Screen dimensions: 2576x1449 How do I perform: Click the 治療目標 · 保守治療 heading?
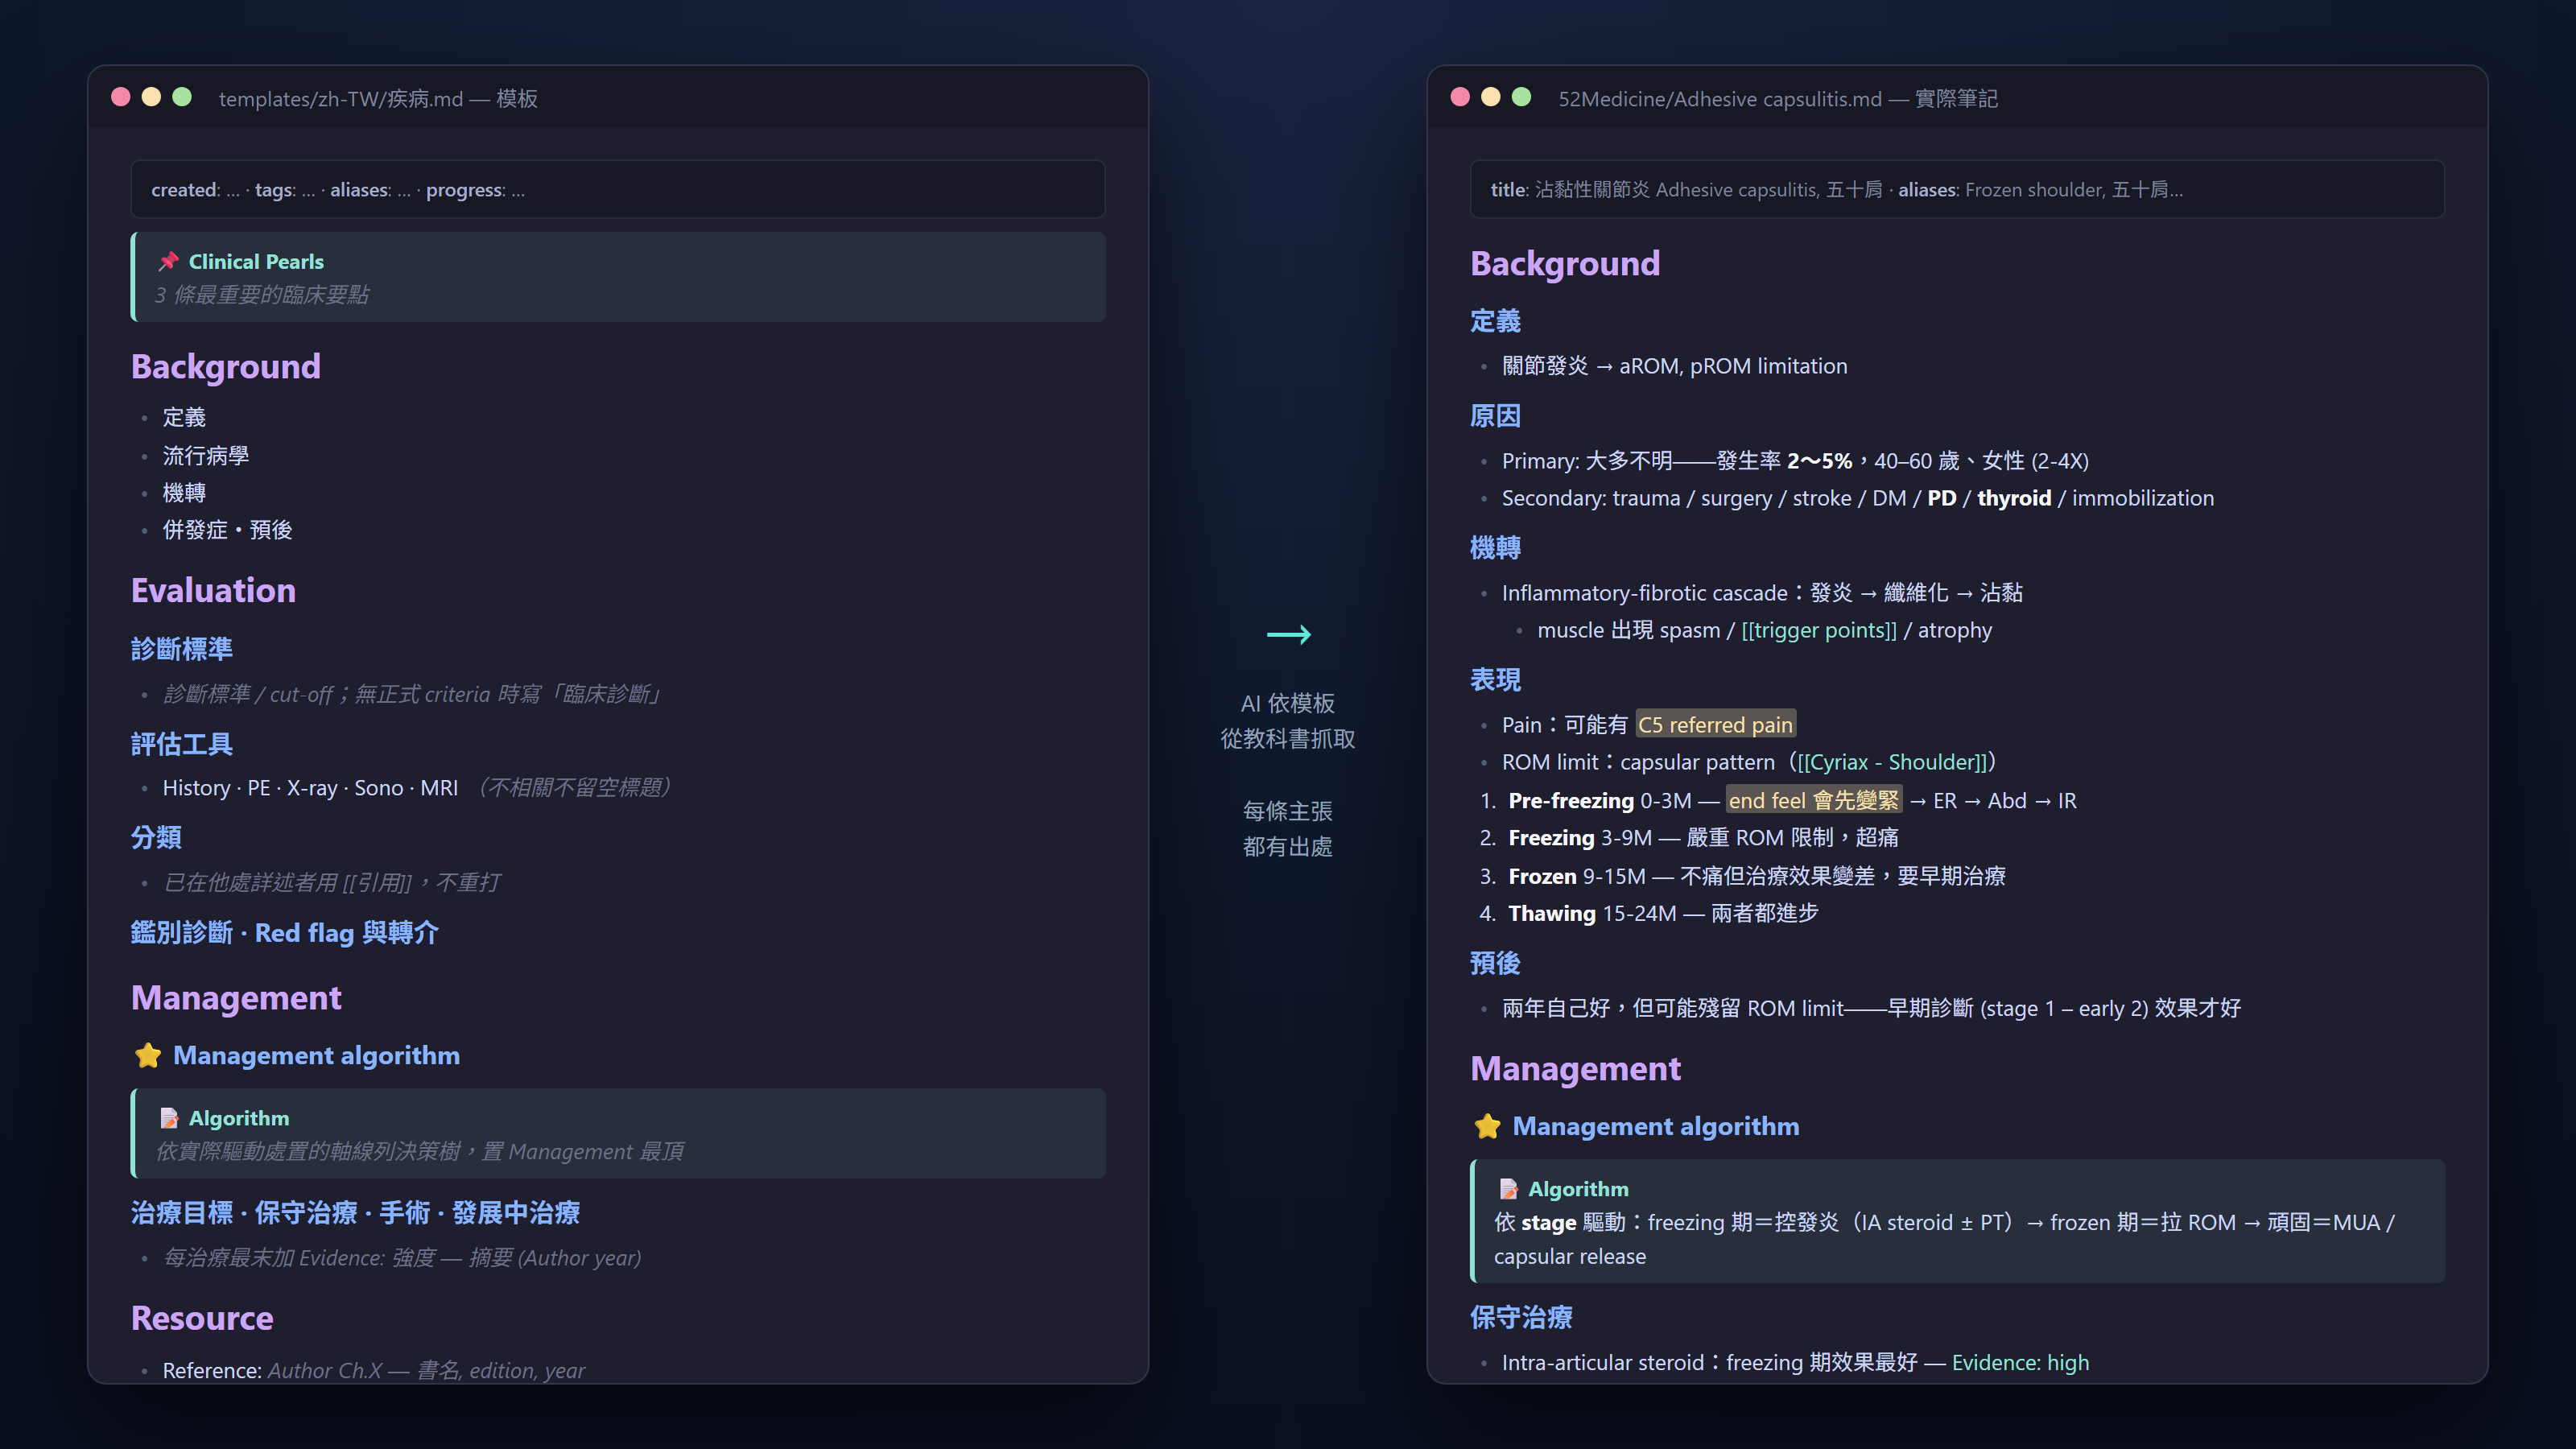(x=355, y=1213)
